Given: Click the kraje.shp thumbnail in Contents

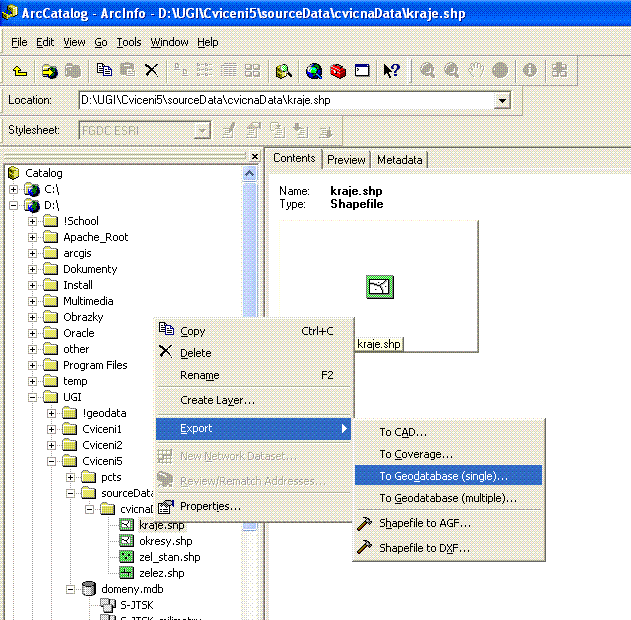Looking at the screenshot, I should coord(379,287).
